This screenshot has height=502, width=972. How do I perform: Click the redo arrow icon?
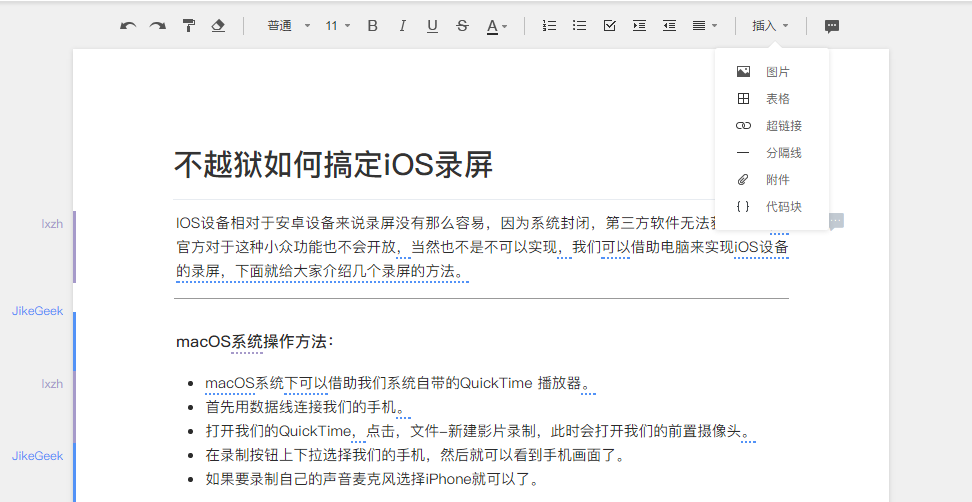point(158,26)
